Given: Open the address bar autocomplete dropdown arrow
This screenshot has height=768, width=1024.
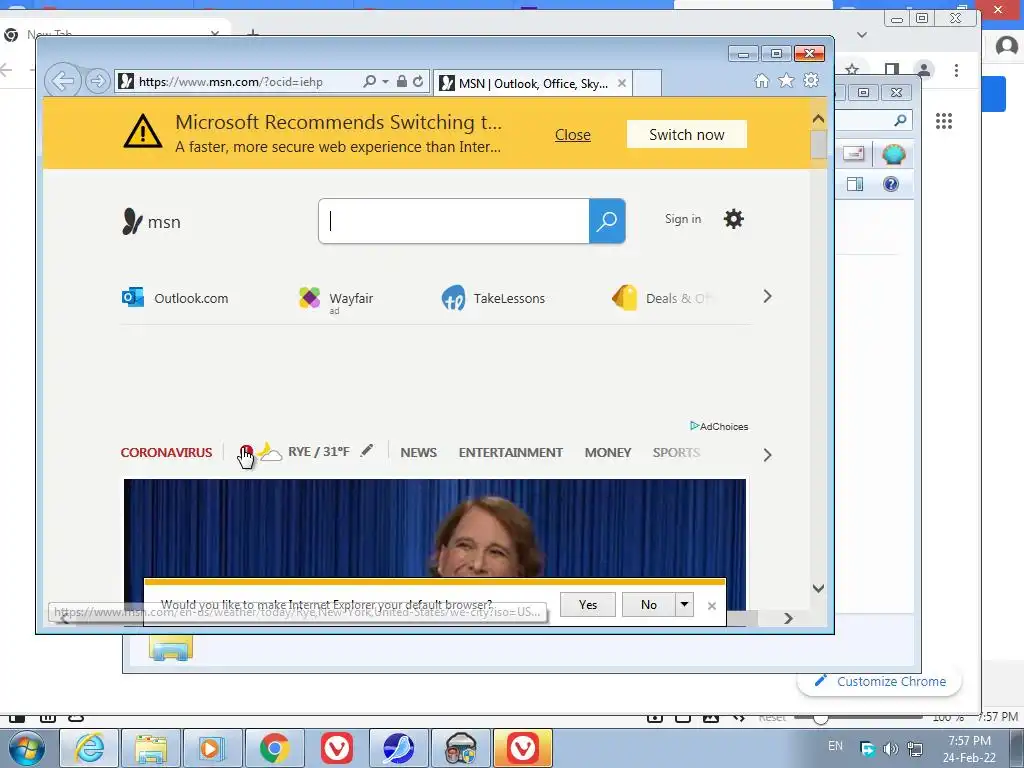Looking at the screenshot, I should coord(385,82).
